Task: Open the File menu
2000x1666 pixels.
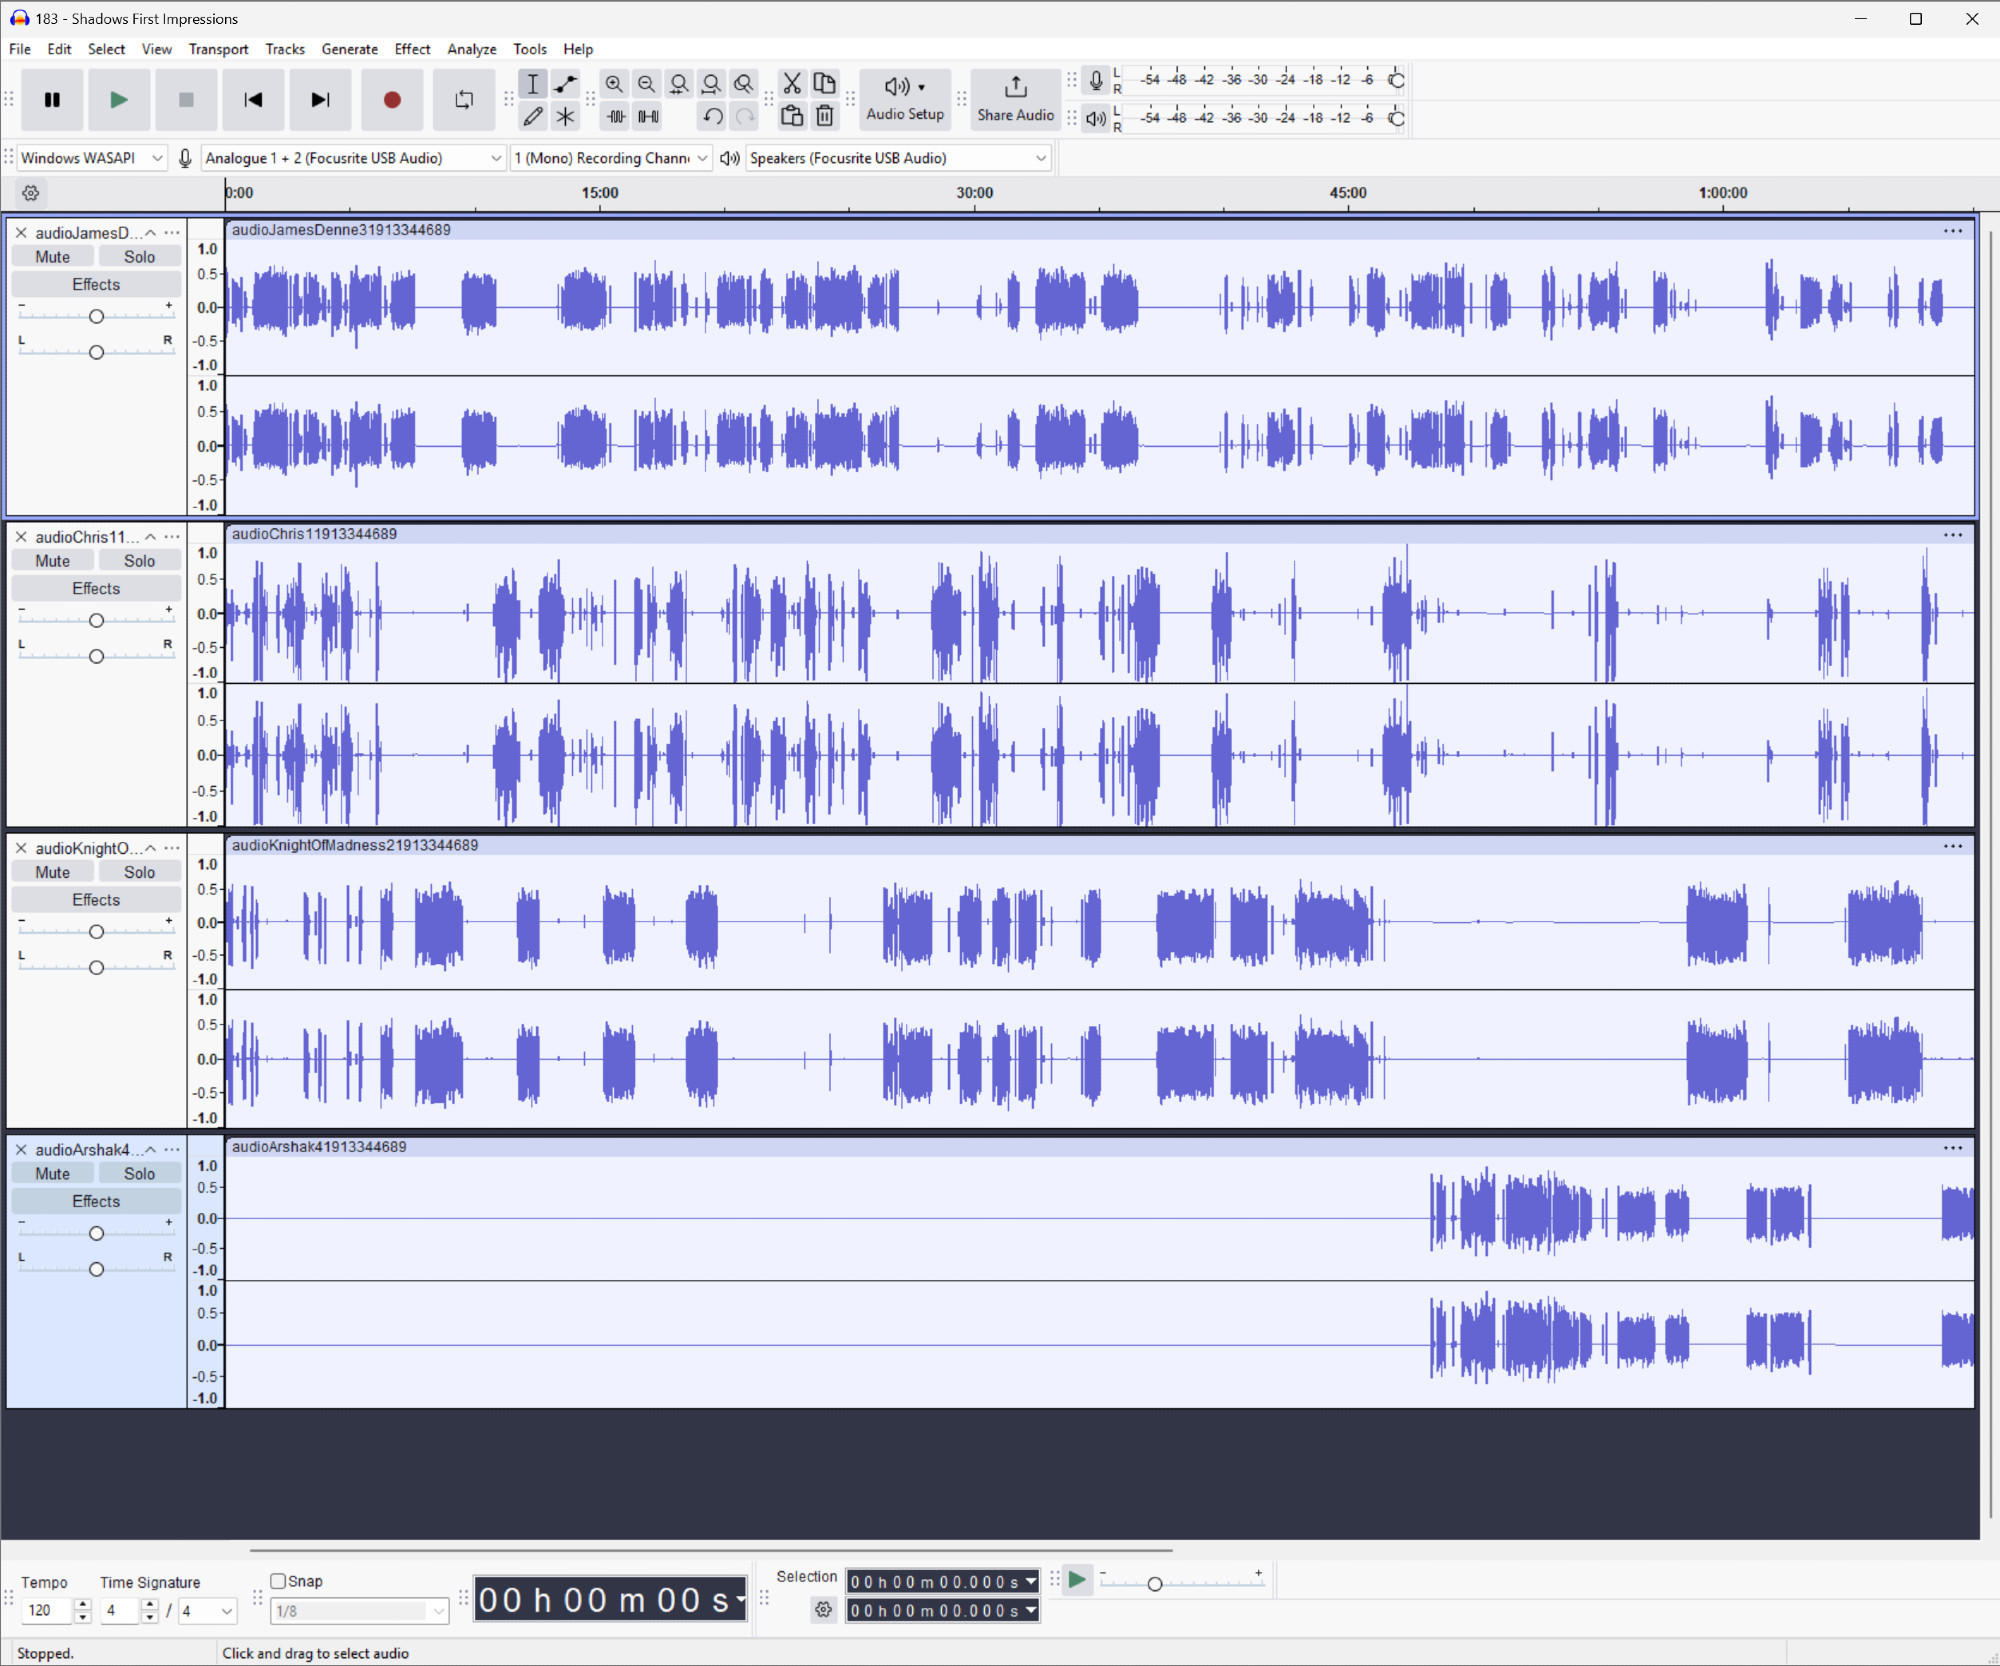Action: pos(20,49)
